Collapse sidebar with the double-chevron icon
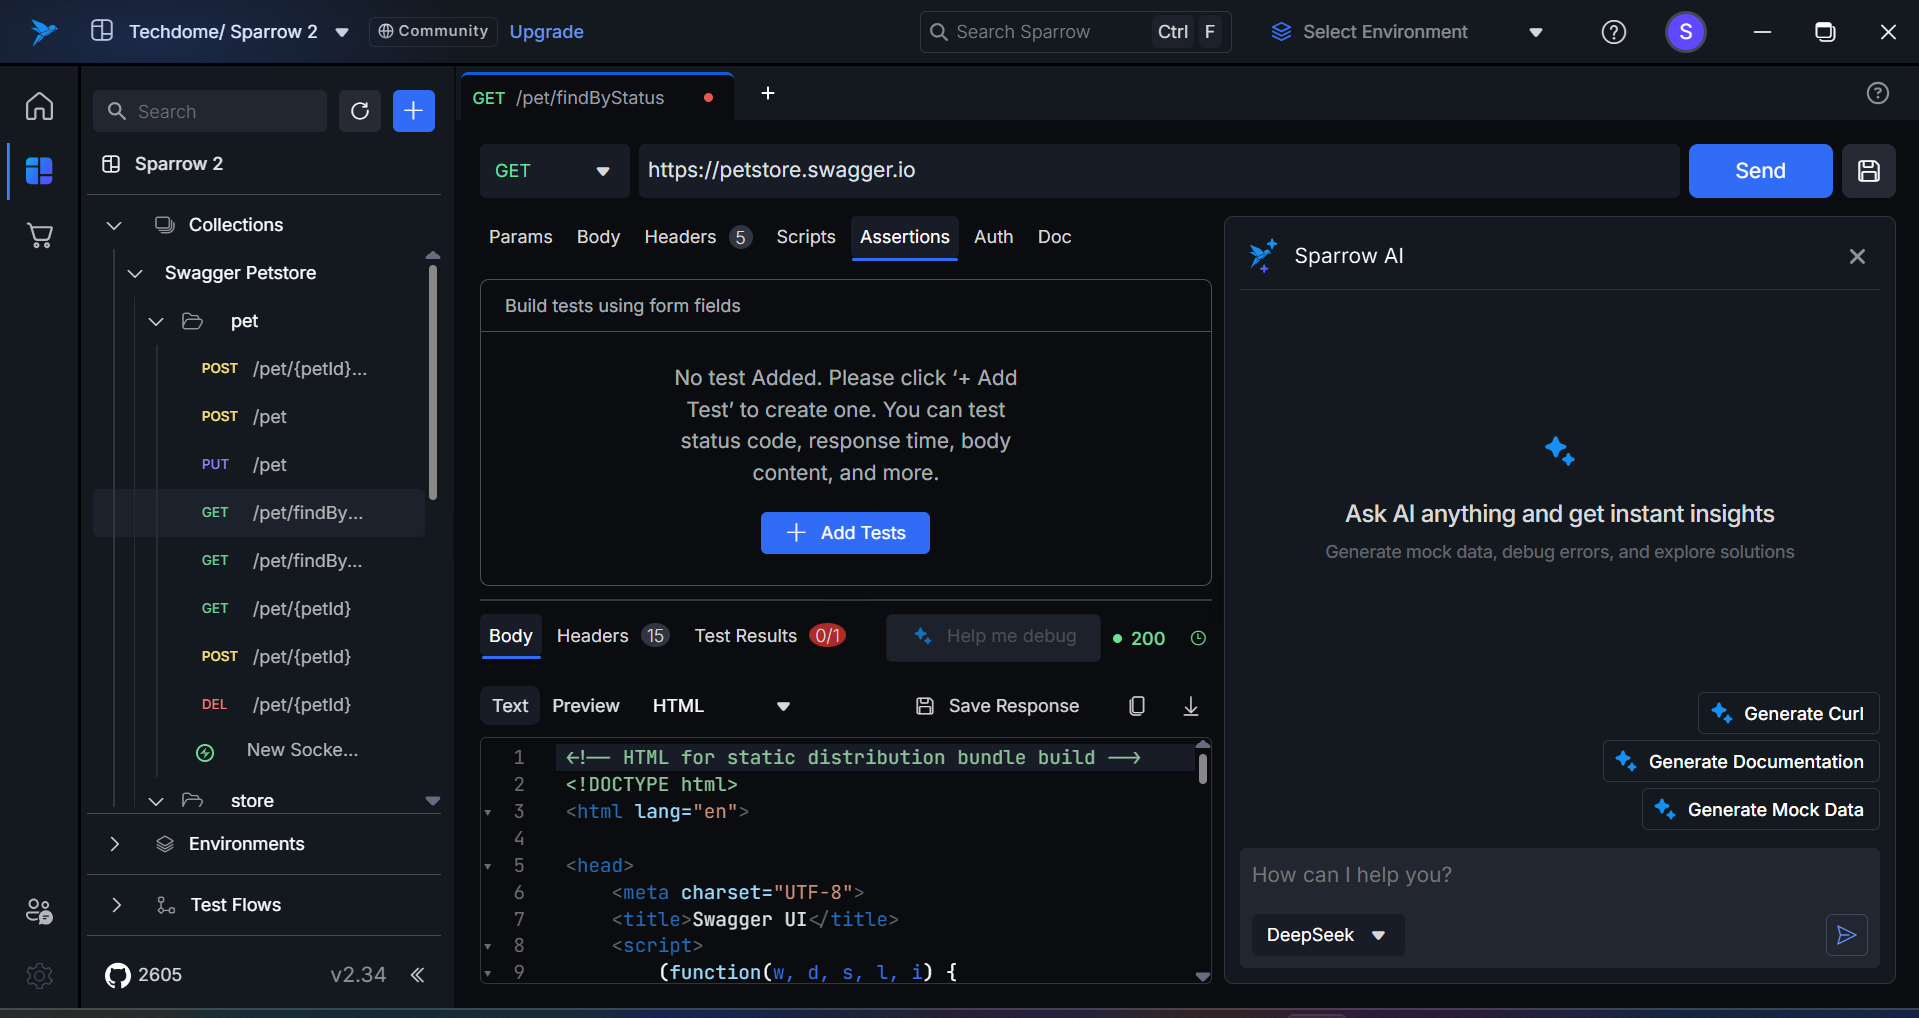The image size is (1919, 1018). [418, 975]
